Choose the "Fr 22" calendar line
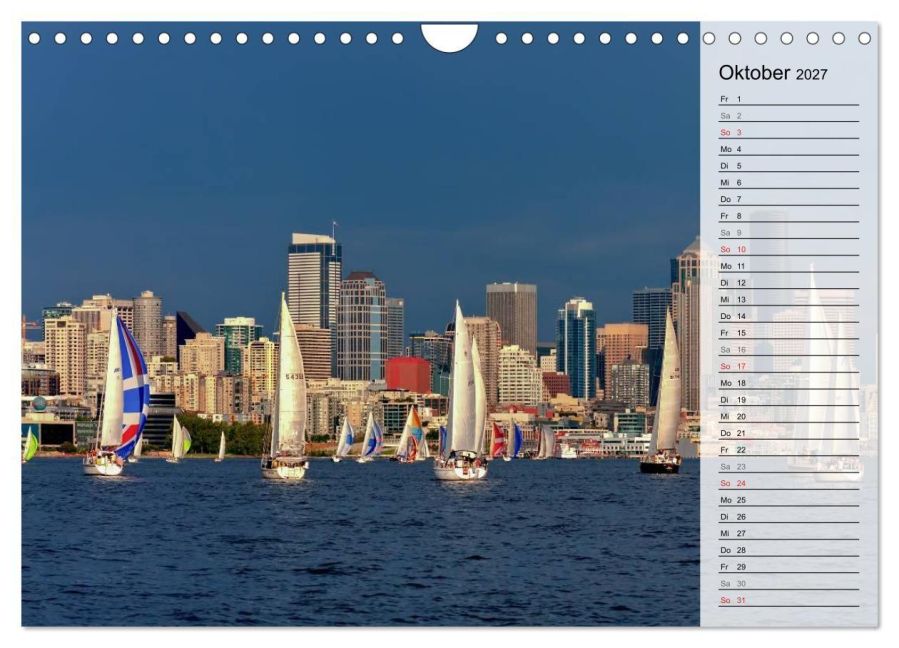899x648 pixels. pyautogui.click(x=789, y=450)
